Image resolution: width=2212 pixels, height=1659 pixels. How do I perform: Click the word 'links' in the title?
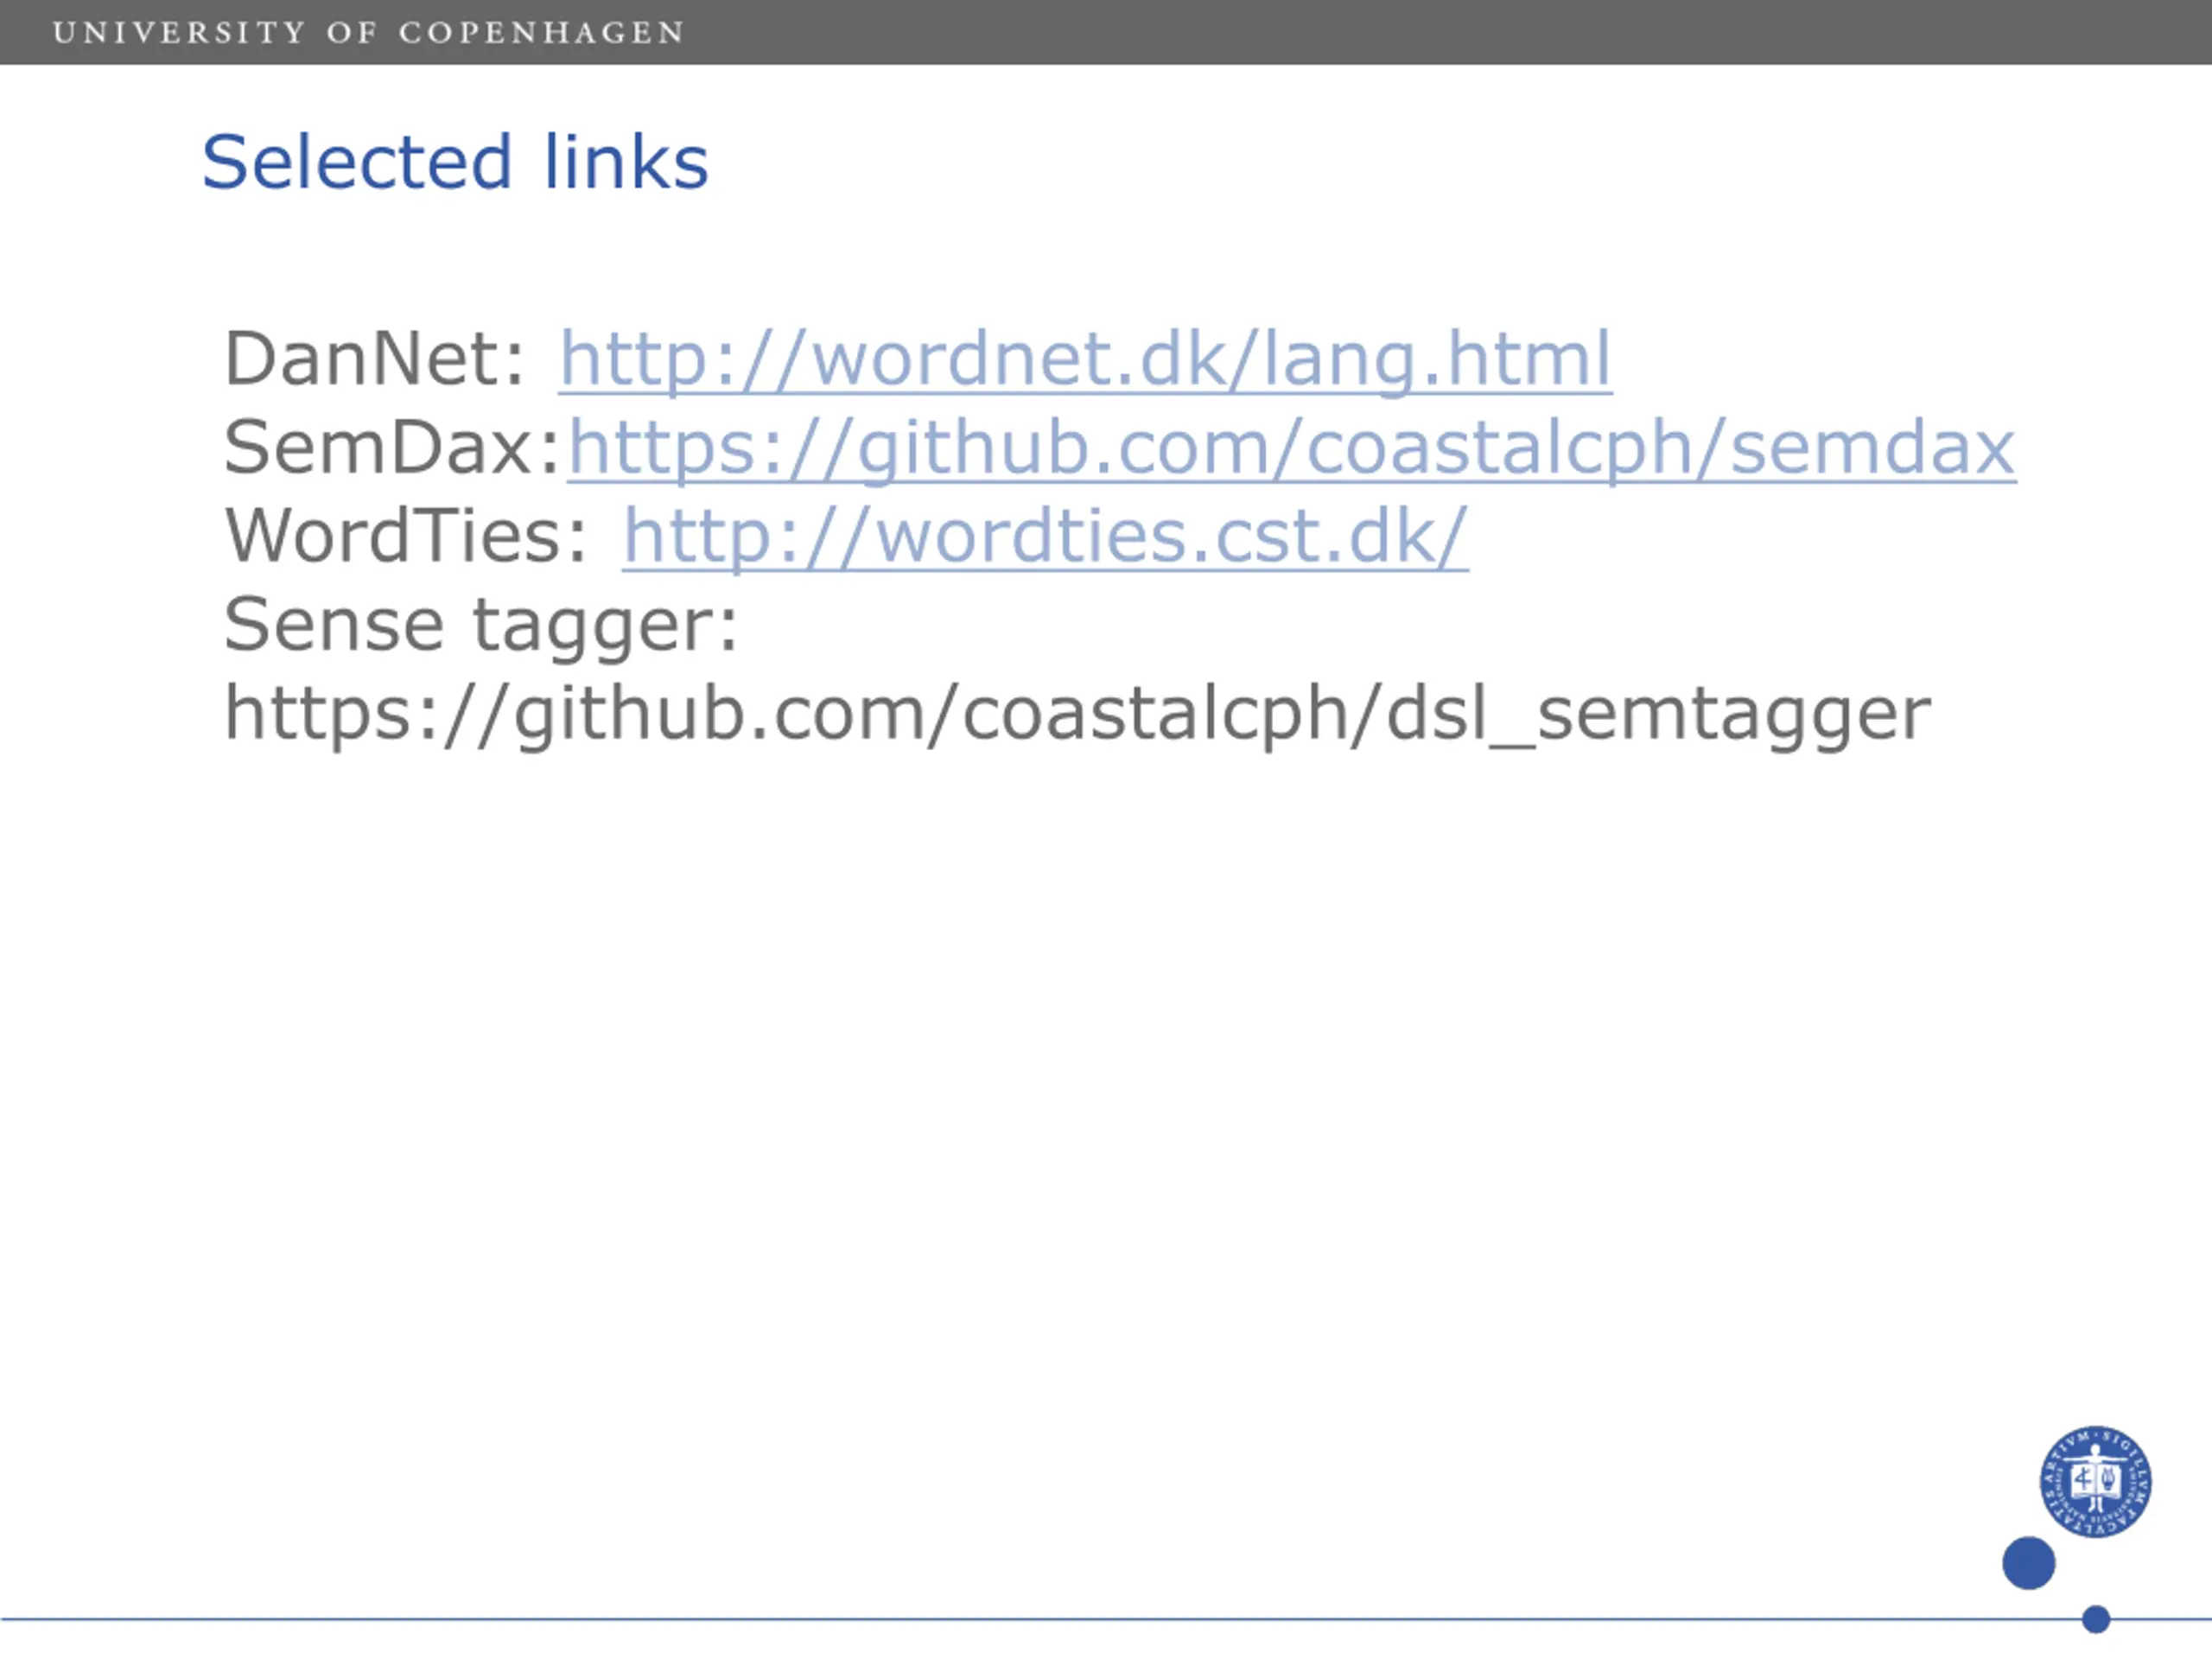click(626, 162)
